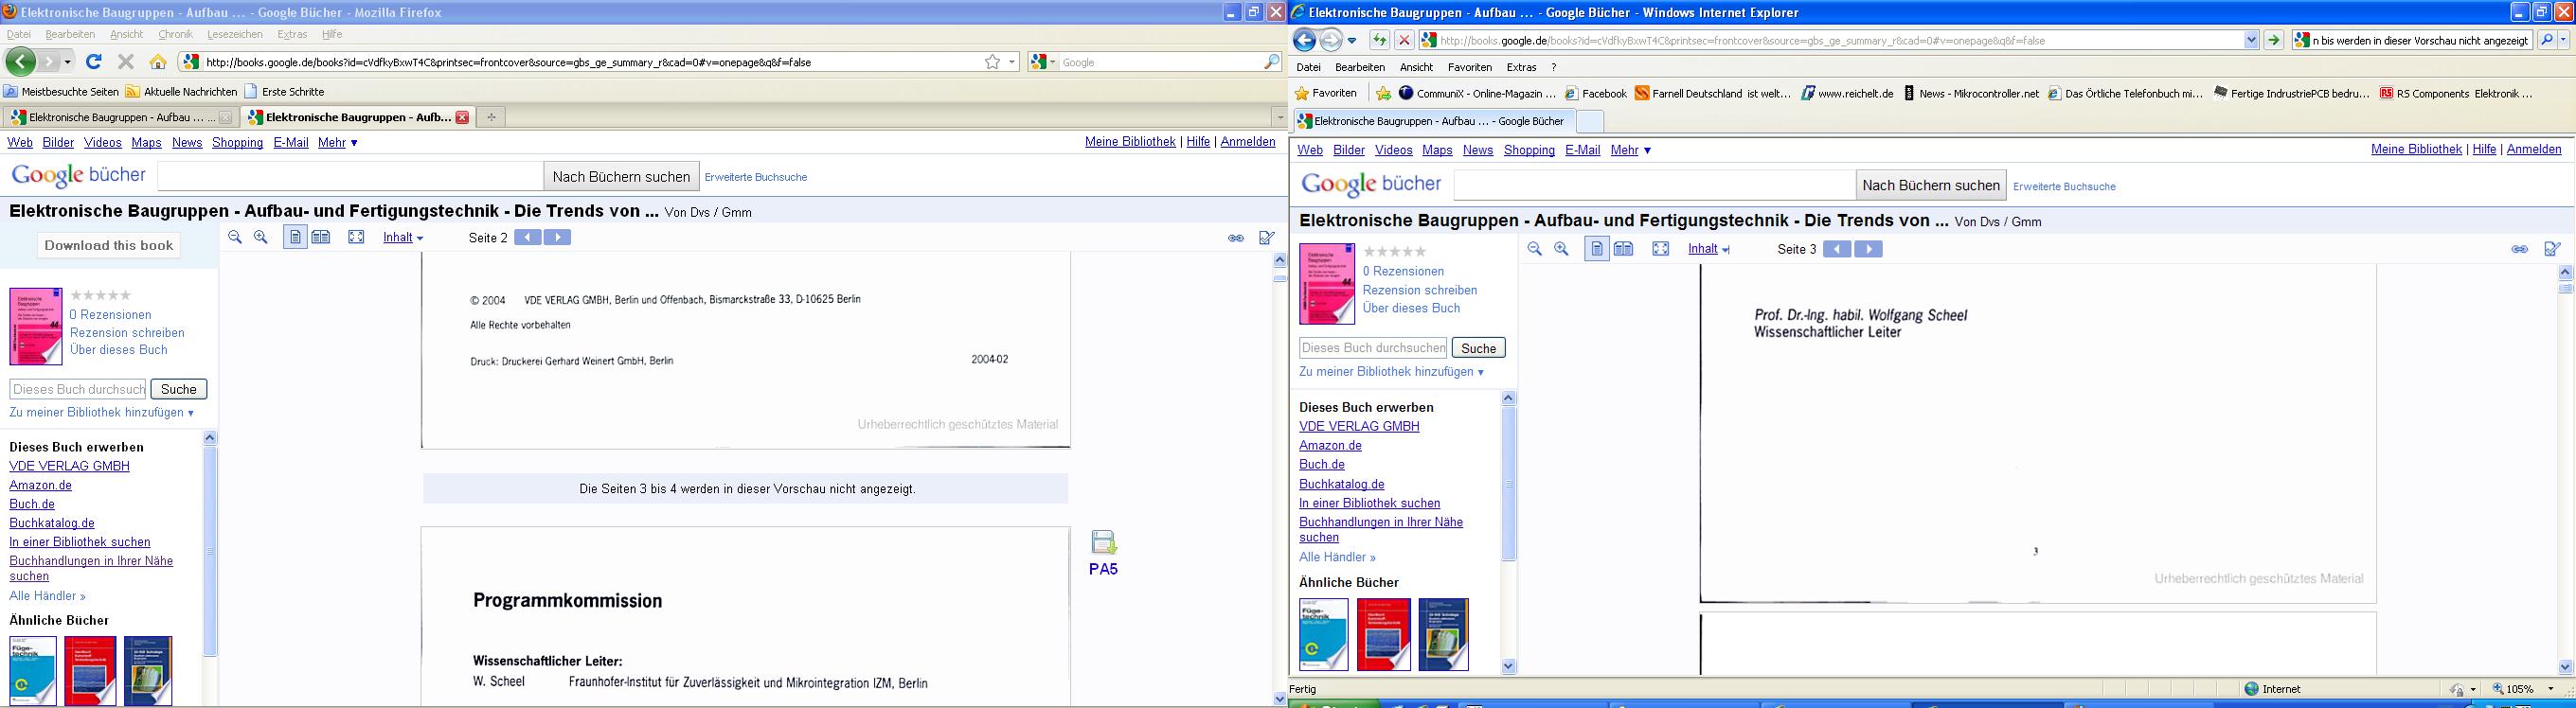The width and height of the screenshot is (2576, 708).
Task: Switch to first Firefox tab Elektronische Baugruppen
Action: (120, 117)
